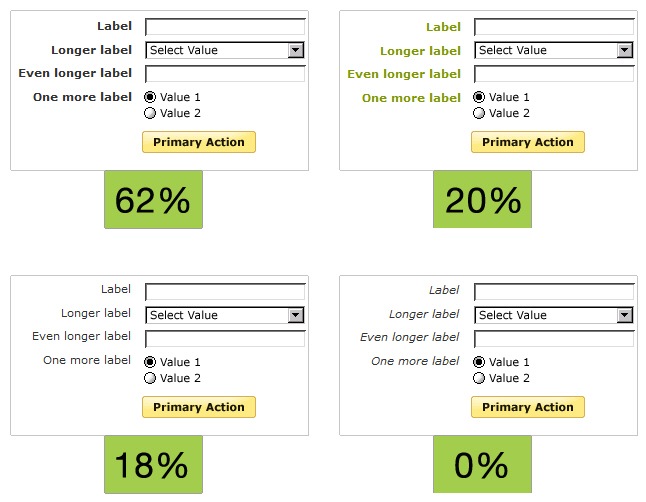Focus the bold Label text field

[x=225, y=27]
